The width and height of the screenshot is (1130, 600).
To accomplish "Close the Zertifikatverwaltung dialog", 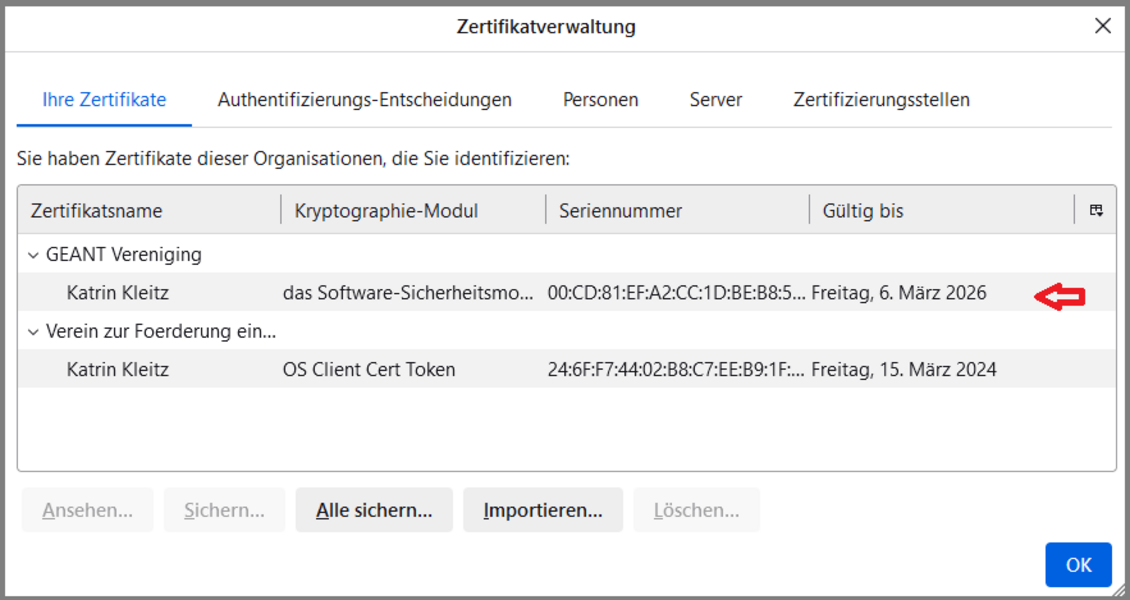I will click(x=1102, y=26).
